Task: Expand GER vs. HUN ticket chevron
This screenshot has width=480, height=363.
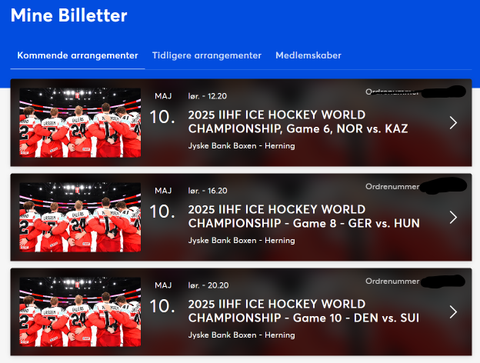Action: pos(453,218)
